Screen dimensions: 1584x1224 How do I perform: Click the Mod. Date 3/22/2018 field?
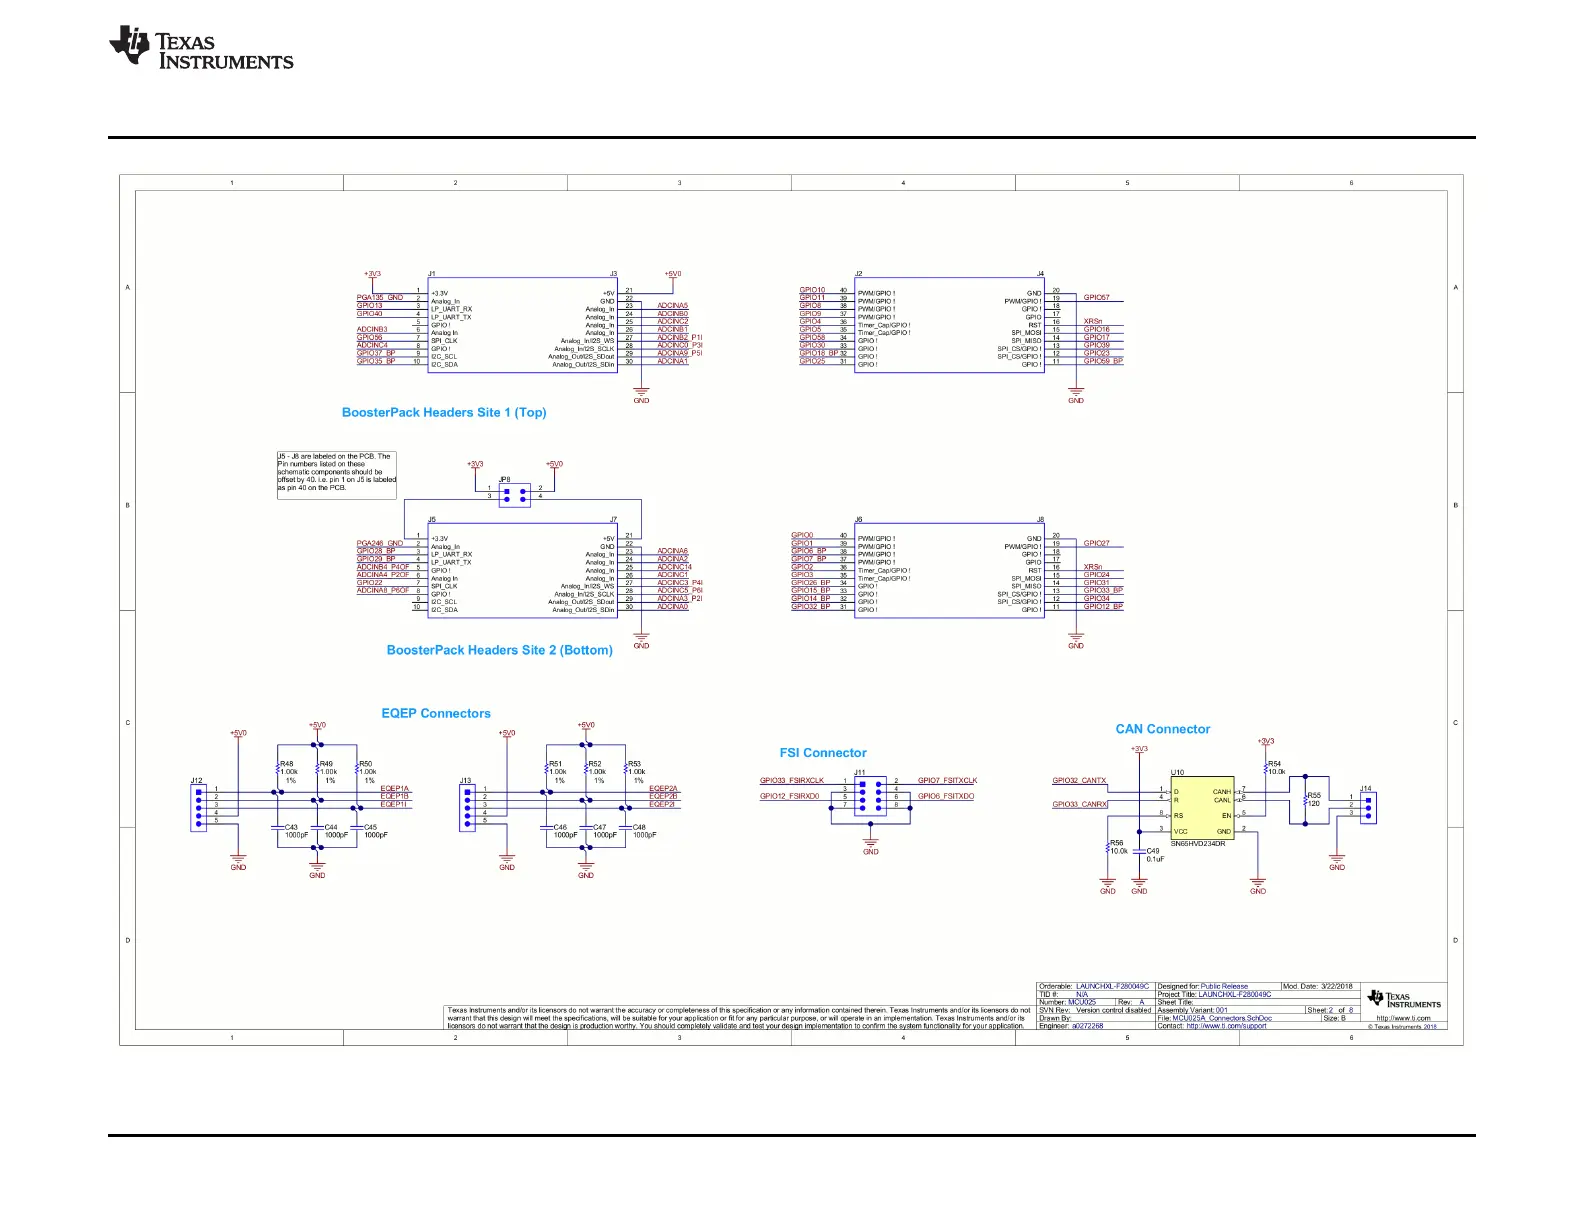(x=1318, y=986)
